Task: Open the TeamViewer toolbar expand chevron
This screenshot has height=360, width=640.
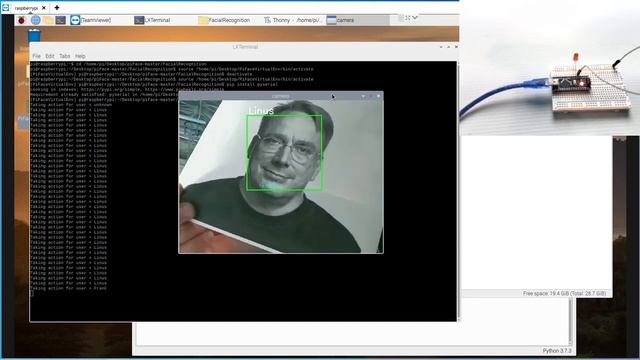Action: 415,18
